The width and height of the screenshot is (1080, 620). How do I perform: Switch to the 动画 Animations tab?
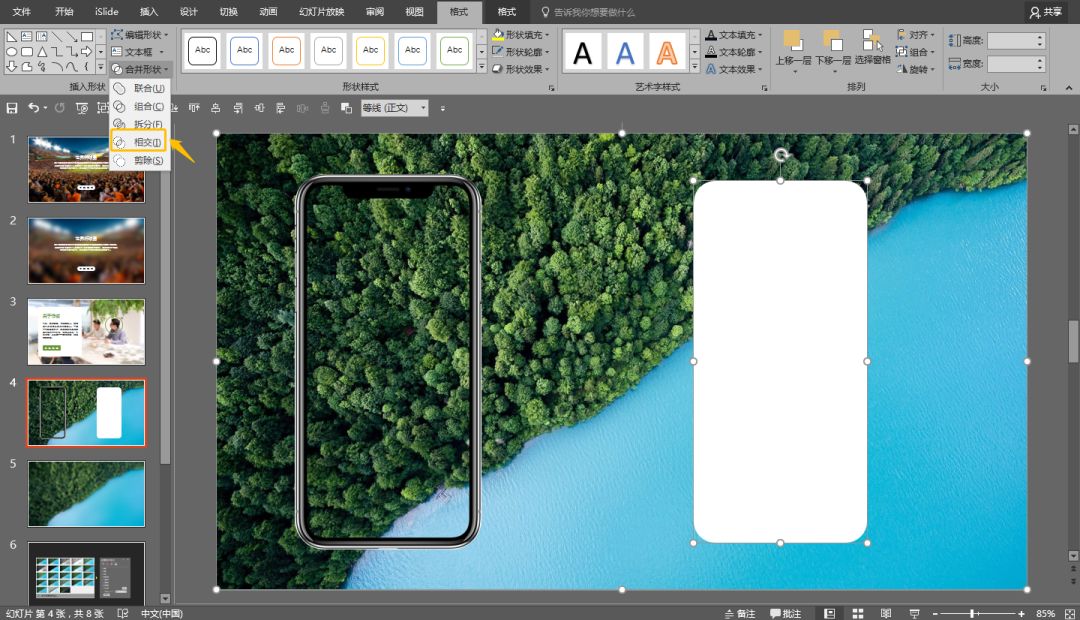(x=269, y=12)
